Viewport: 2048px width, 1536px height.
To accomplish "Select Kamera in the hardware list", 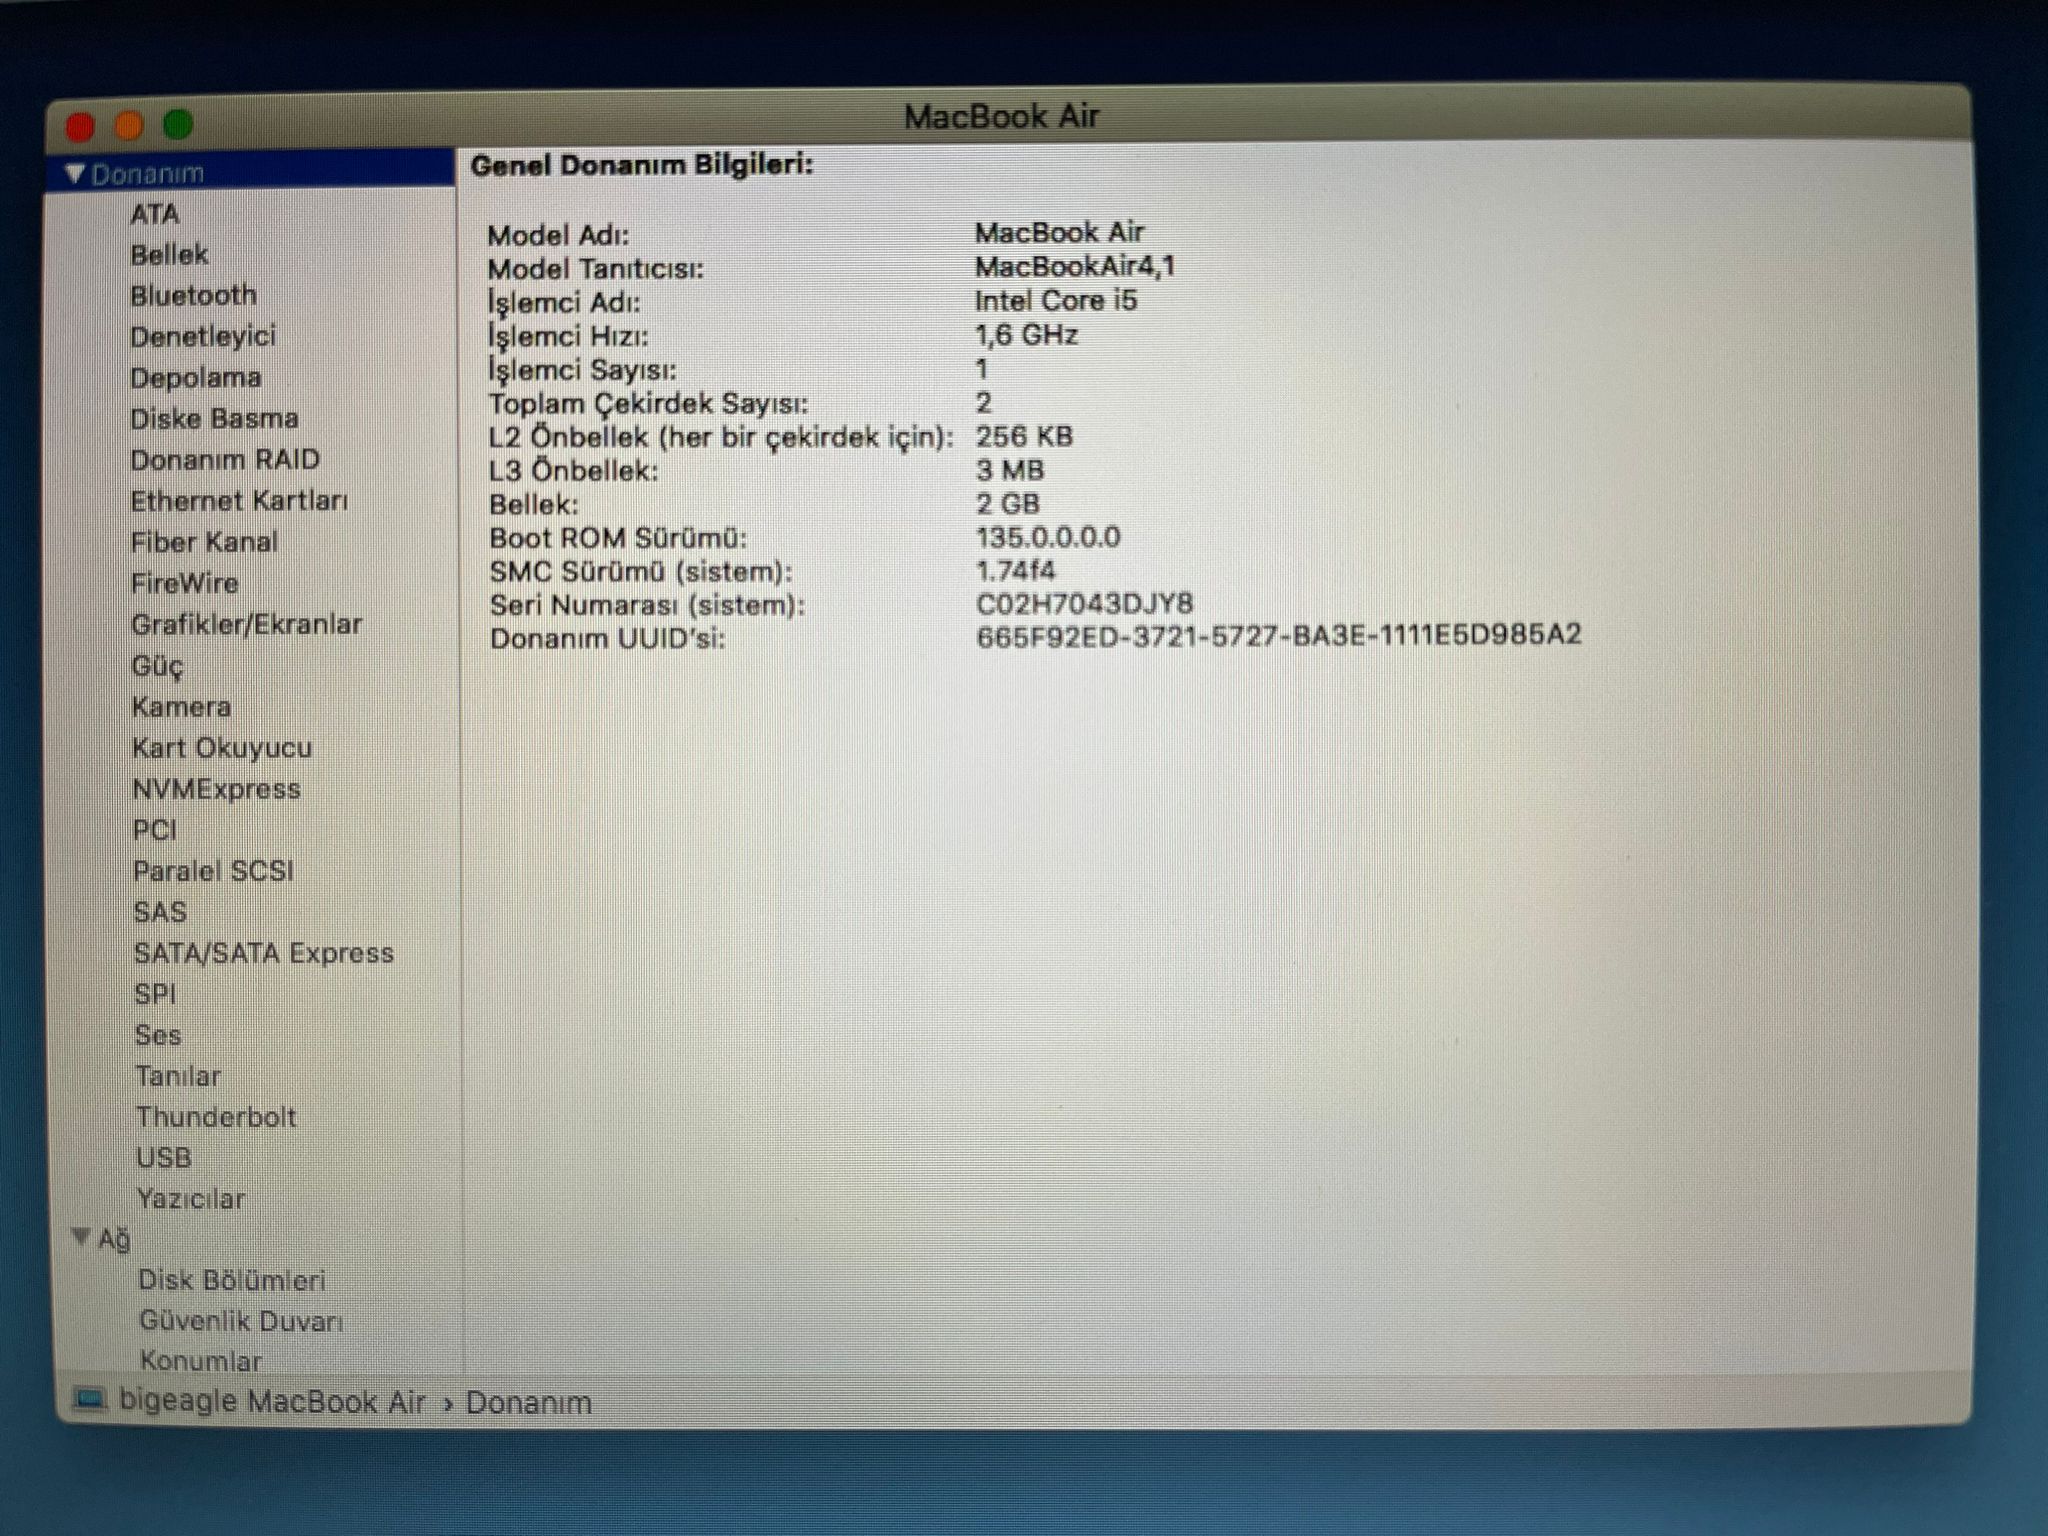I will point(181,707).
